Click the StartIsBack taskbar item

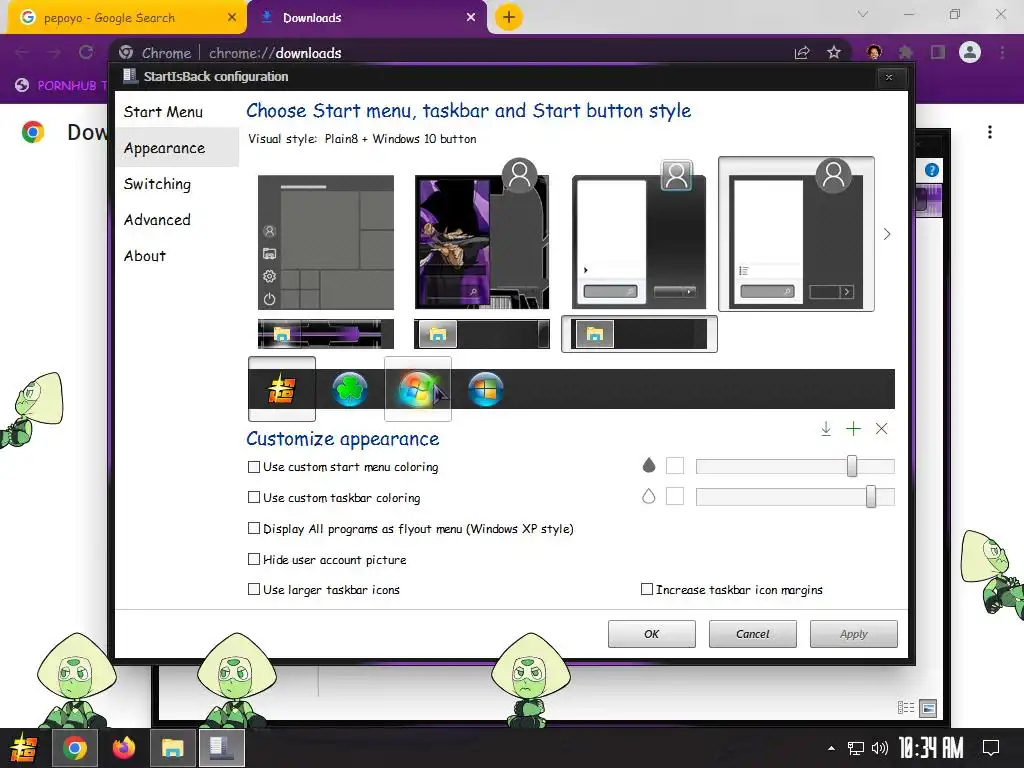click(222, 748)
